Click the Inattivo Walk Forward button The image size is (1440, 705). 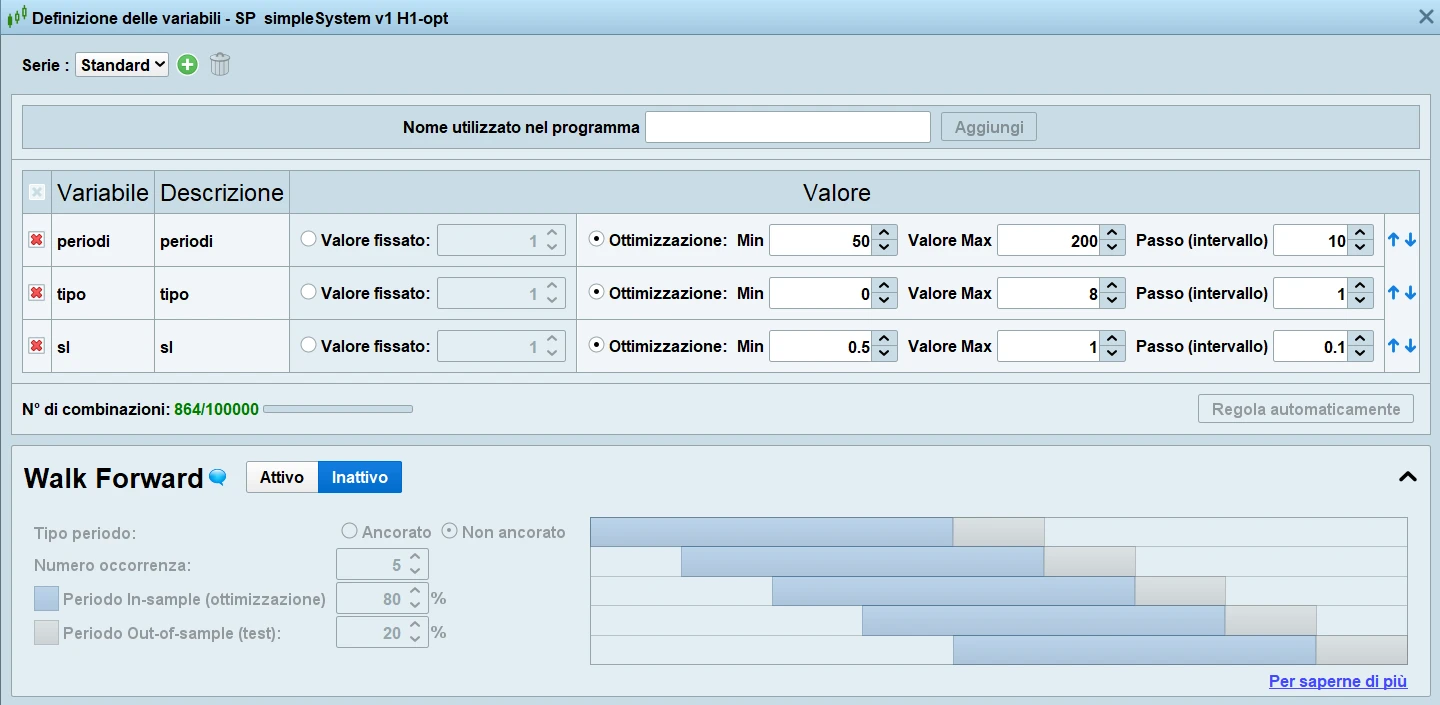pos(360,477)
